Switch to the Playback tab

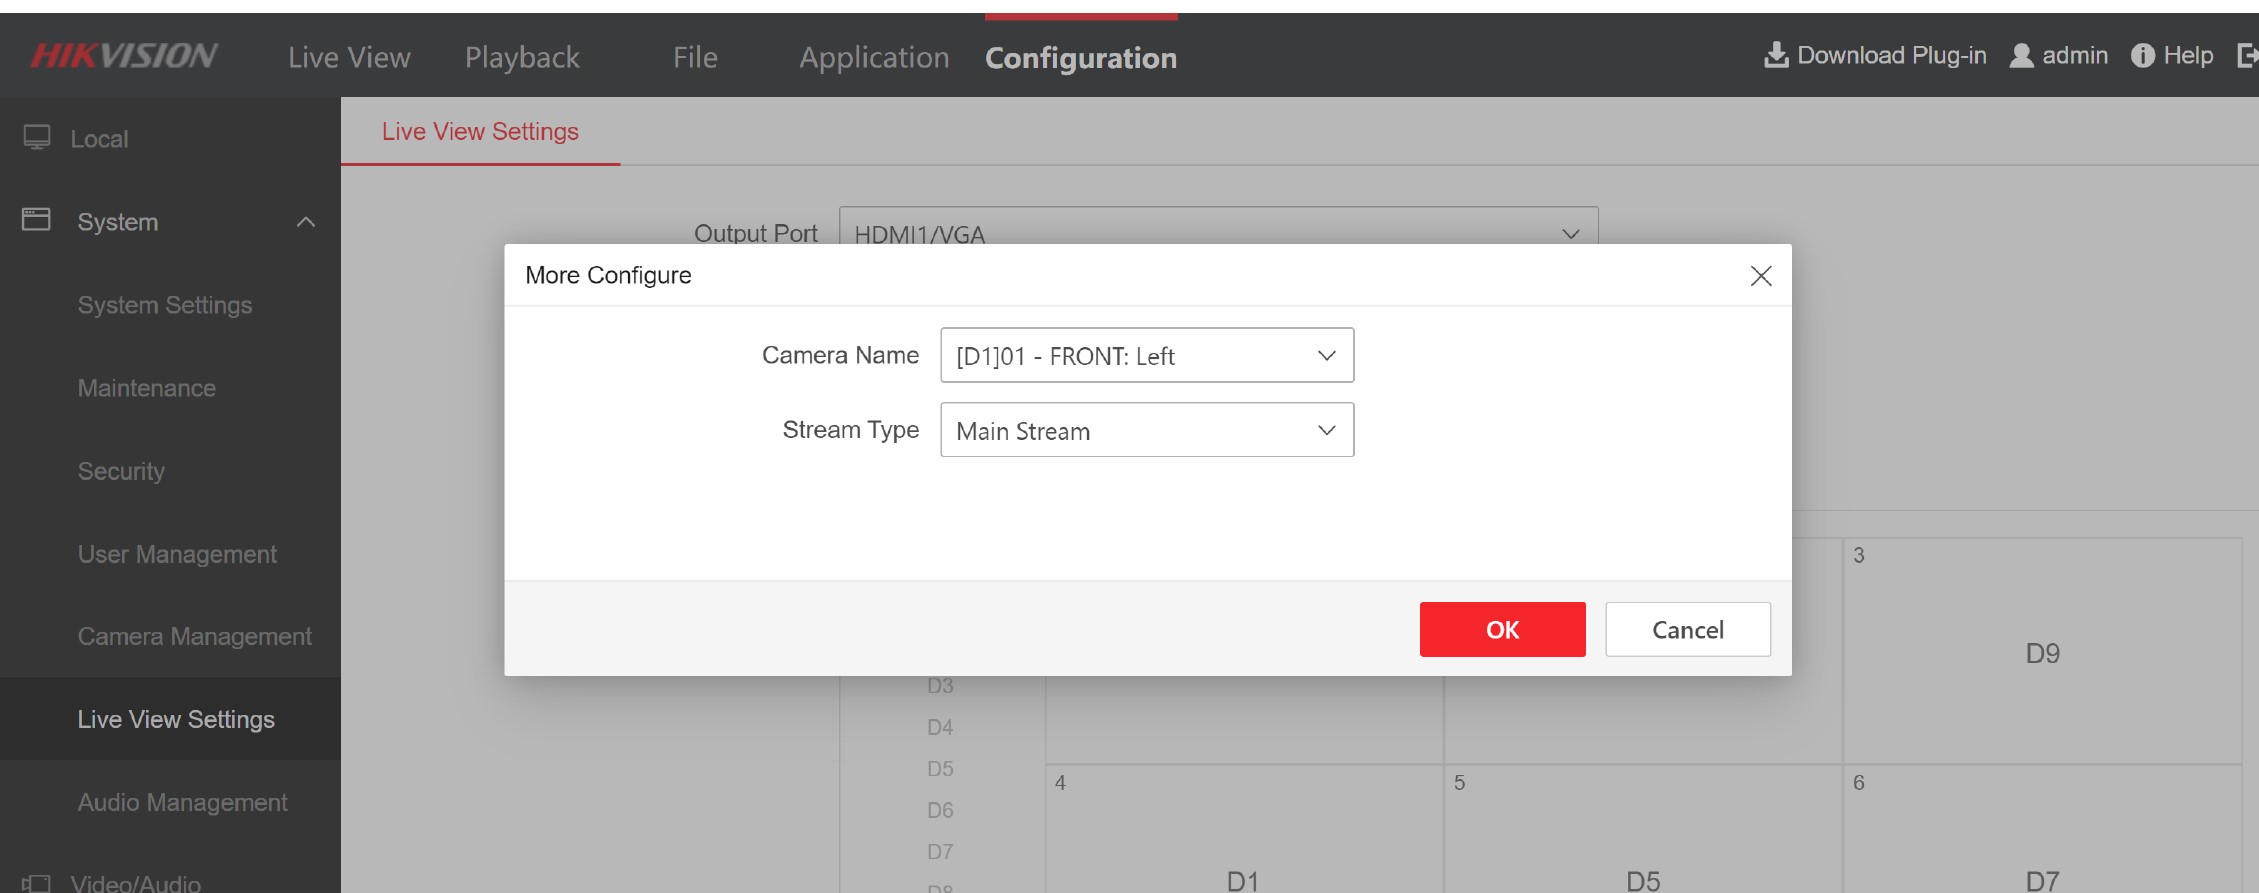[521, 58]
